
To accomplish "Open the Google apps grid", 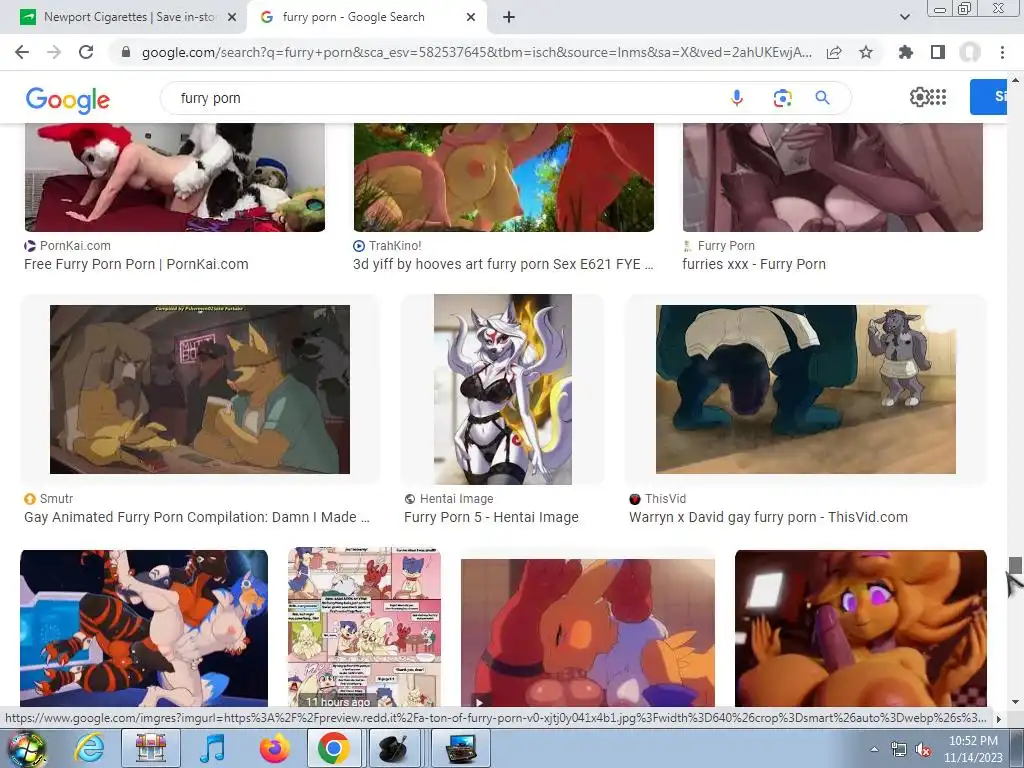I will (937, 97).
